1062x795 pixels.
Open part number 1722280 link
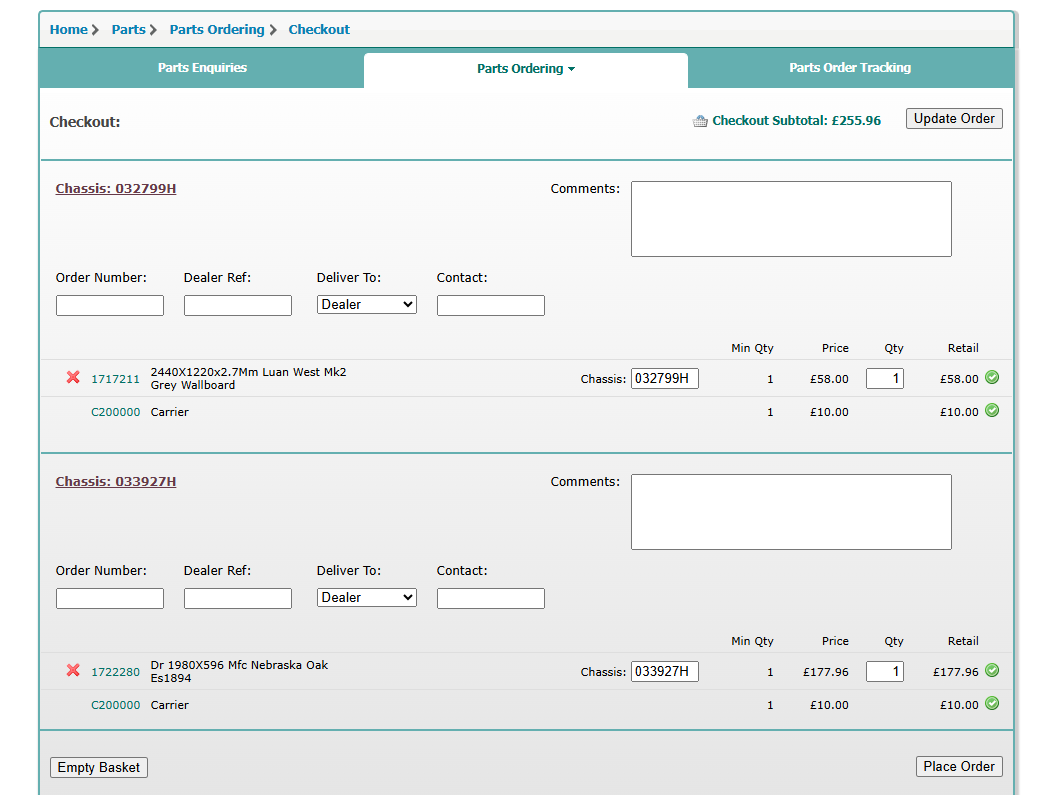point(116,672)
